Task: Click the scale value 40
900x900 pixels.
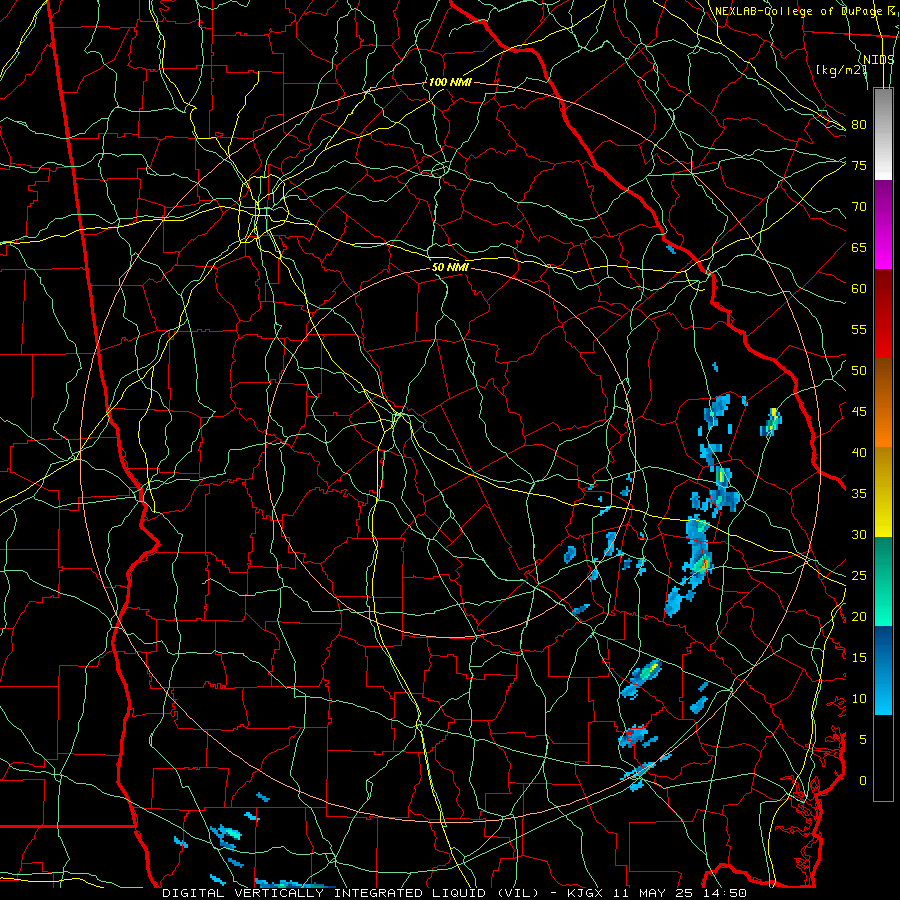Action: (x=859, y=452)
